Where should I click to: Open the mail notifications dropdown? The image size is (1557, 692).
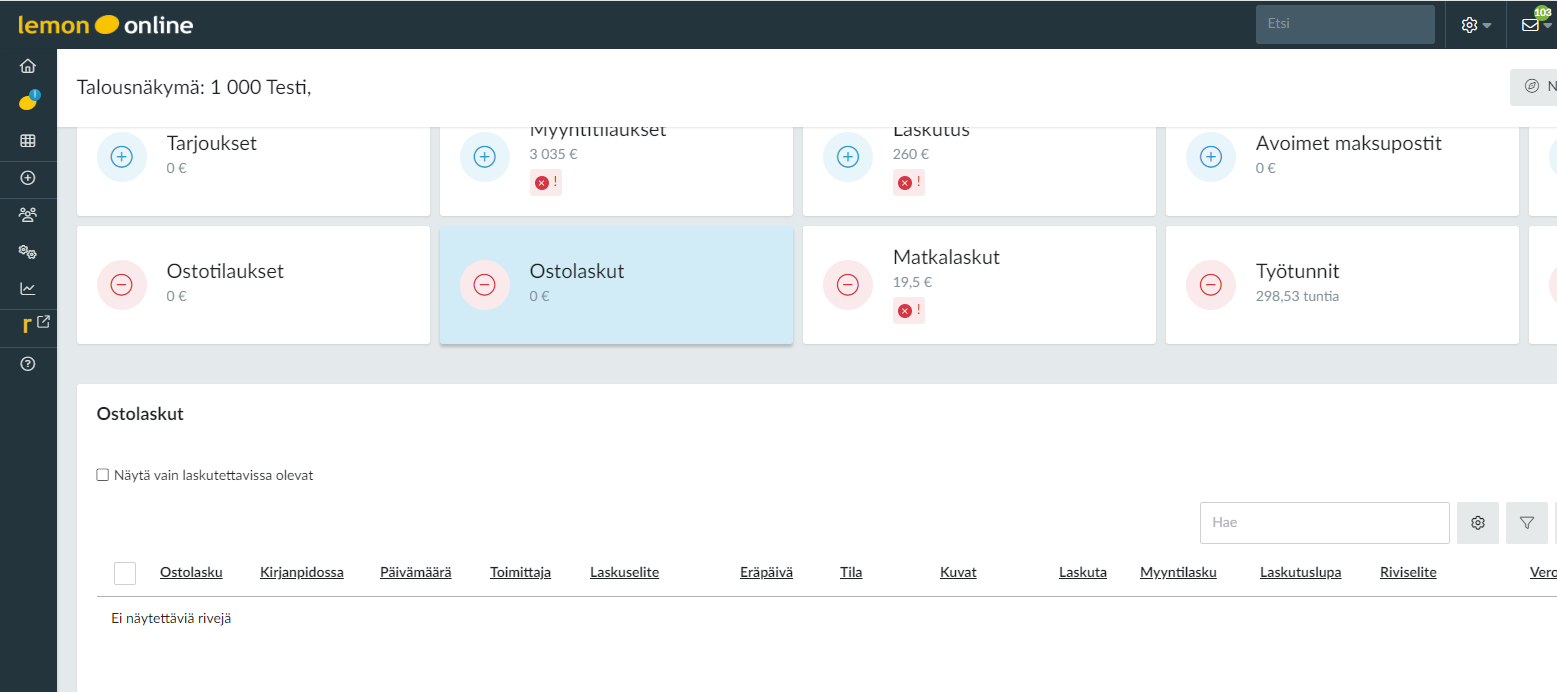pyautogui.click(x=1535, y=25)
